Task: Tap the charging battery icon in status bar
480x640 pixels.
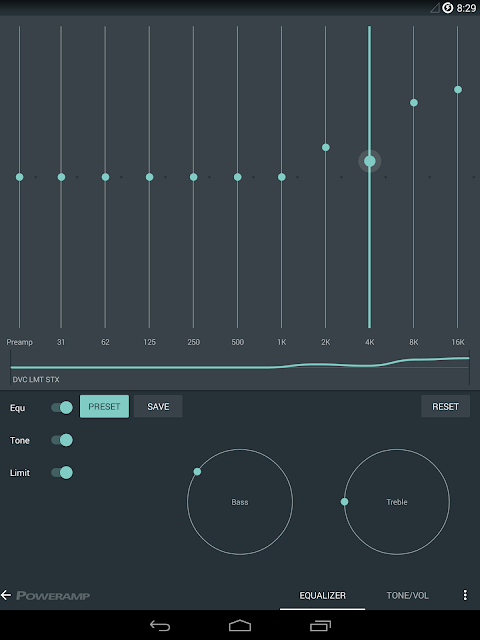Action: [448, 8]
